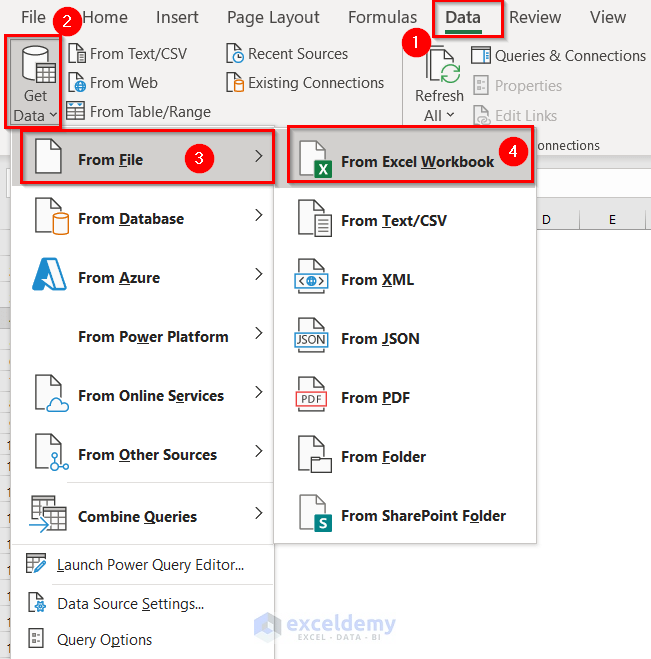This screenshot has width=651, height=659.
Task: Switch to the Review tab
Action: 535,17
